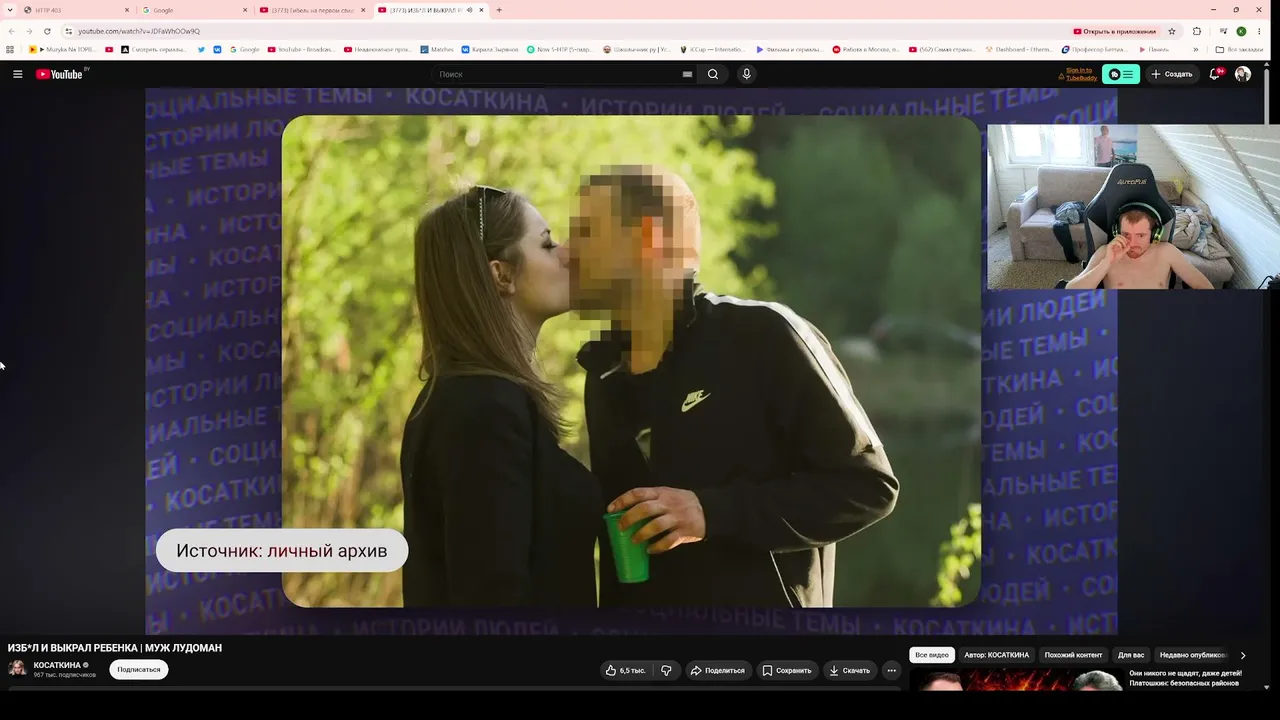This screenshot has width=1280, height=720.
Task: Open the TubeBuddy extension menu
Action: tap(1121, 74)
